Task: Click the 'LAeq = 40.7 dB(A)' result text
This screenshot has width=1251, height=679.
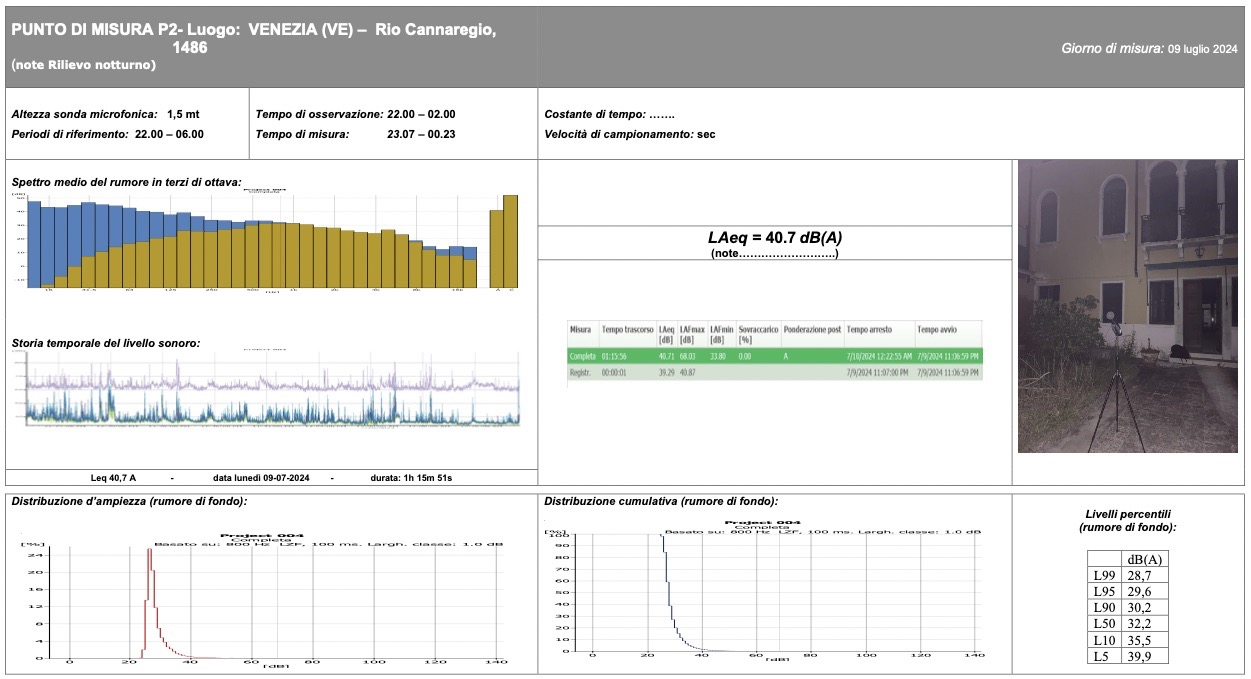Action: 775,238
